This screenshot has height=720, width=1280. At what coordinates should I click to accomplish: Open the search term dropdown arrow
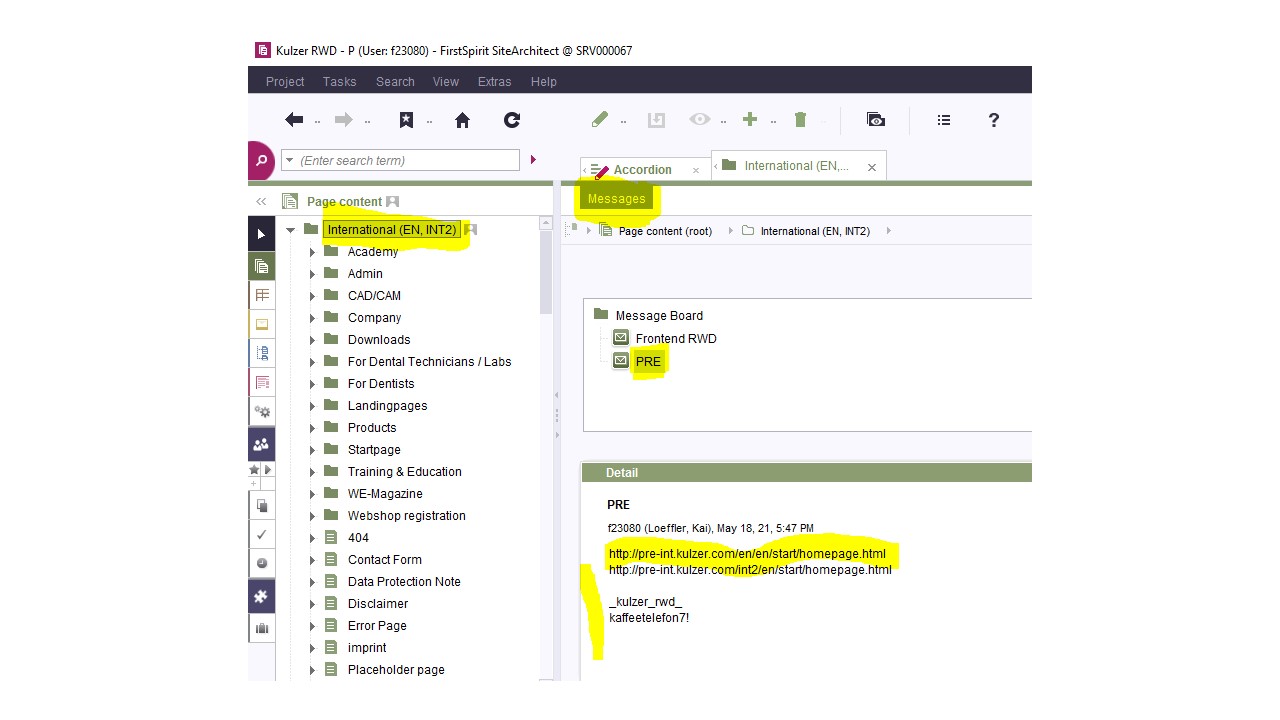[x=289, y=160]
